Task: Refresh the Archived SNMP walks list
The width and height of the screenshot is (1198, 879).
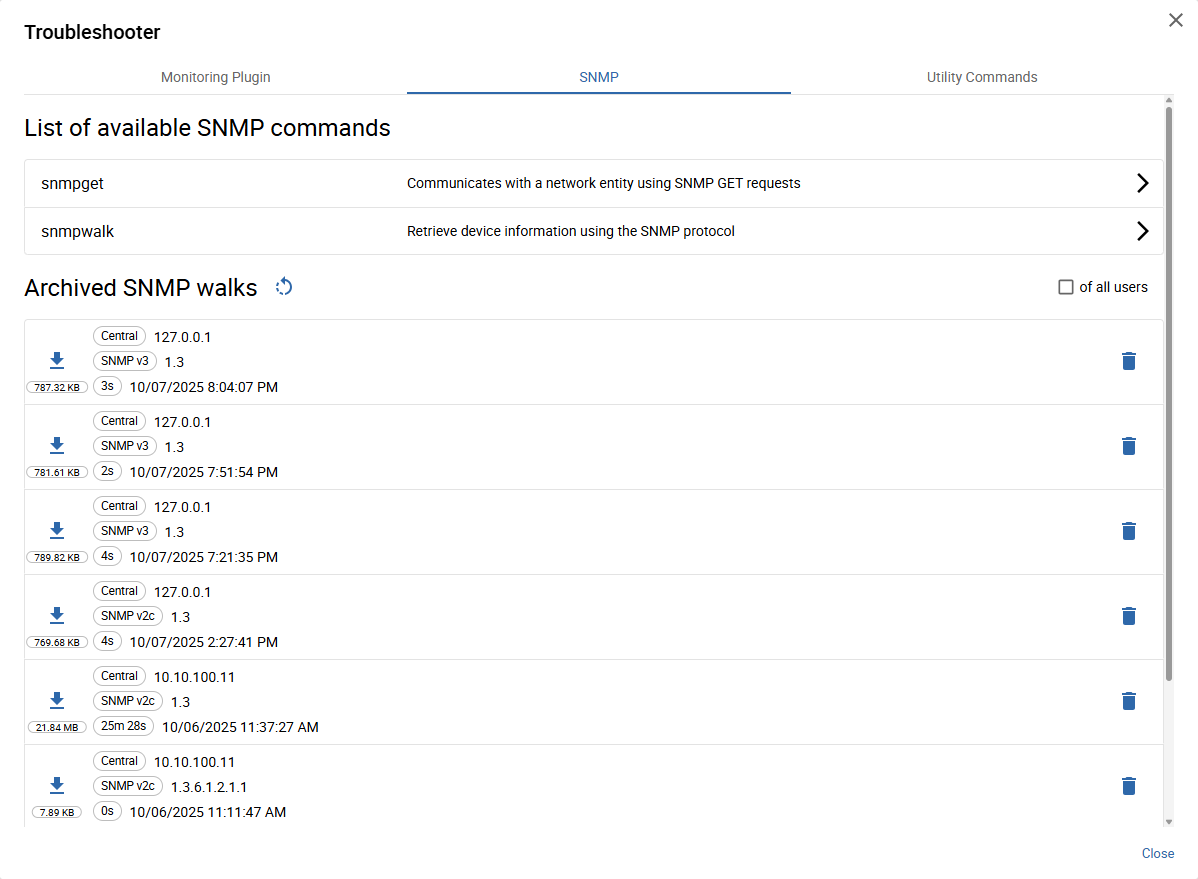Action: (x=284, y=287)
